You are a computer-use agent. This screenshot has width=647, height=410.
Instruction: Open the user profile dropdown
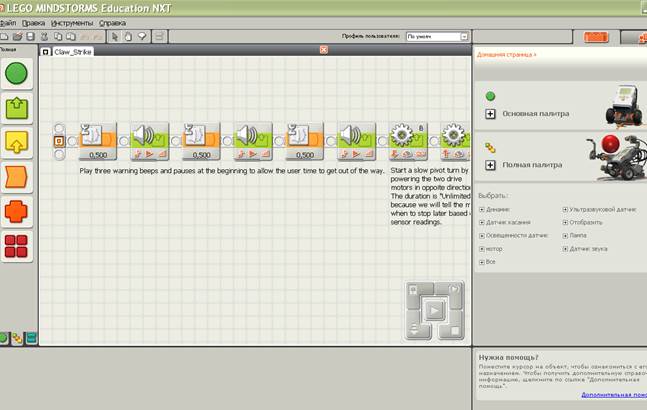[x=464, y=37]
